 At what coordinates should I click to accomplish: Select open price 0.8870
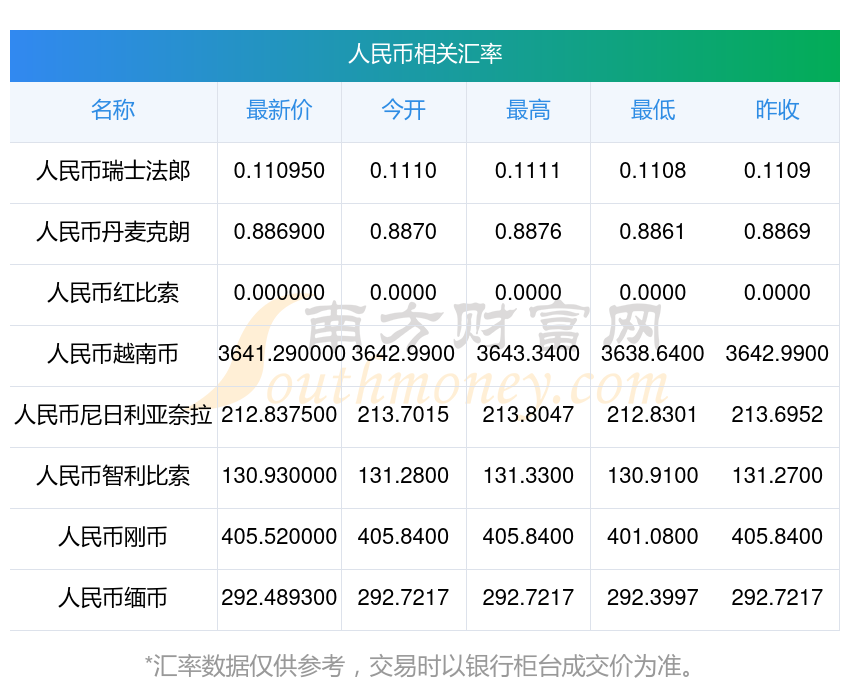click(x=403, y=232)
